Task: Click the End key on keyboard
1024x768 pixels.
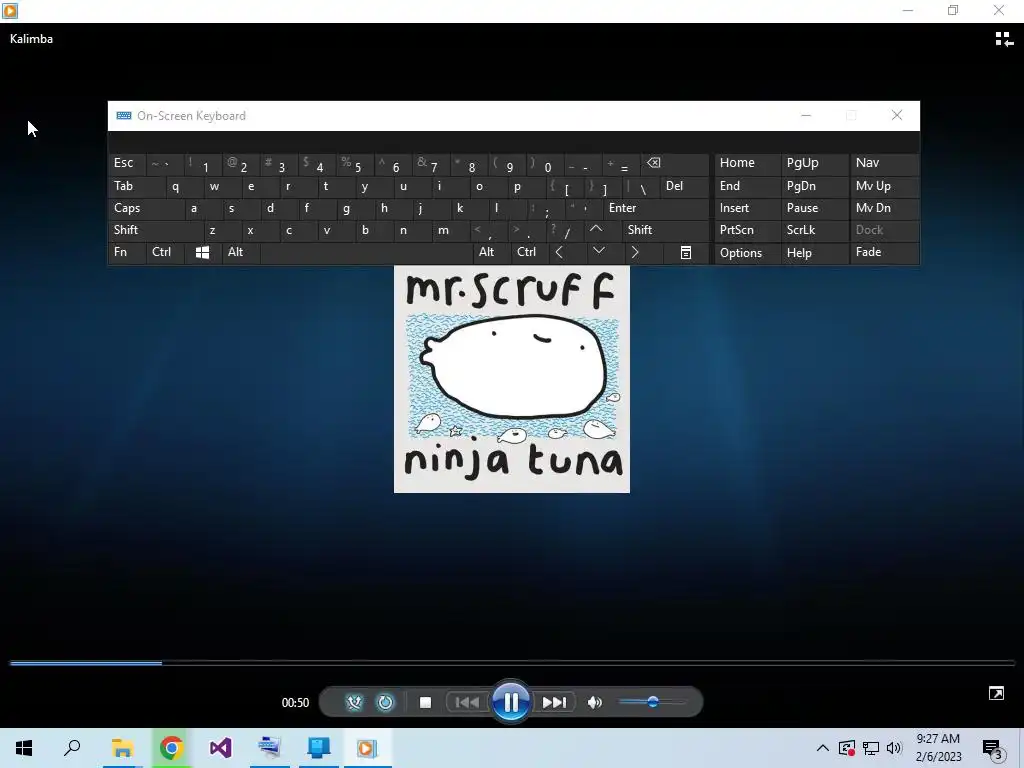Action: (747, 186)
